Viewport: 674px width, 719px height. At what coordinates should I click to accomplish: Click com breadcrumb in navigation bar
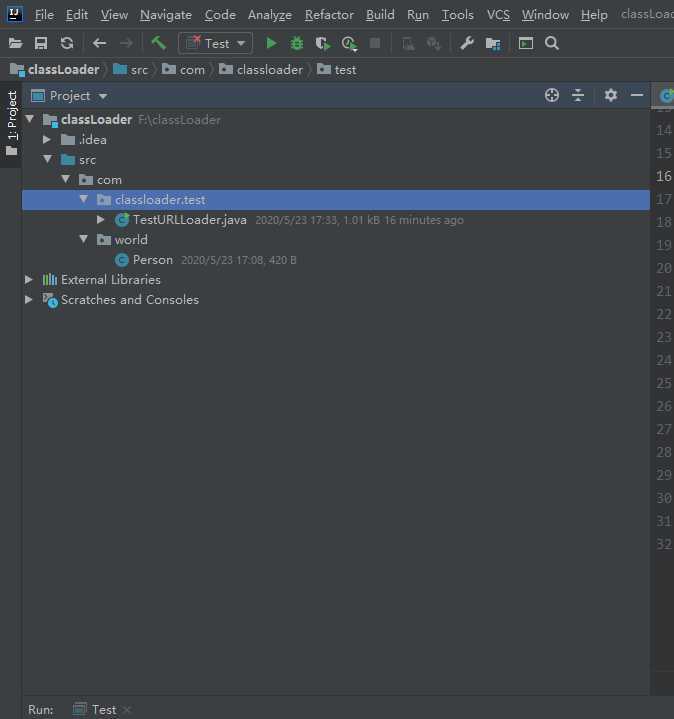(x=183, y=70)
